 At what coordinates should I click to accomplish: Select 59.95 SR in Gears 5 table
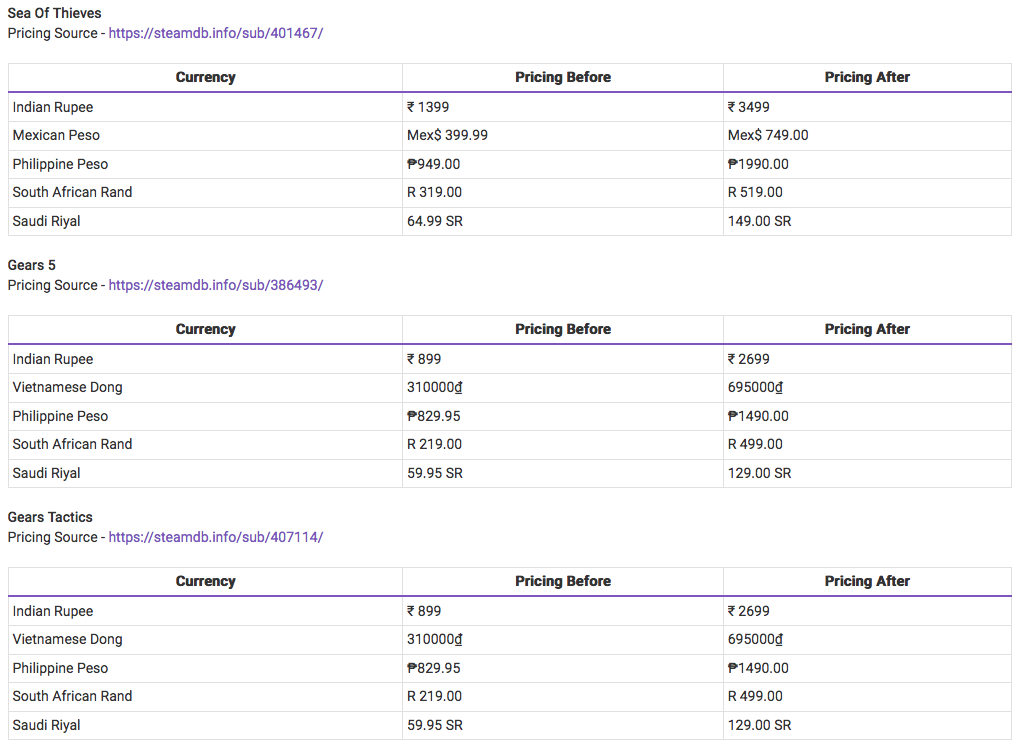point(435,473)
